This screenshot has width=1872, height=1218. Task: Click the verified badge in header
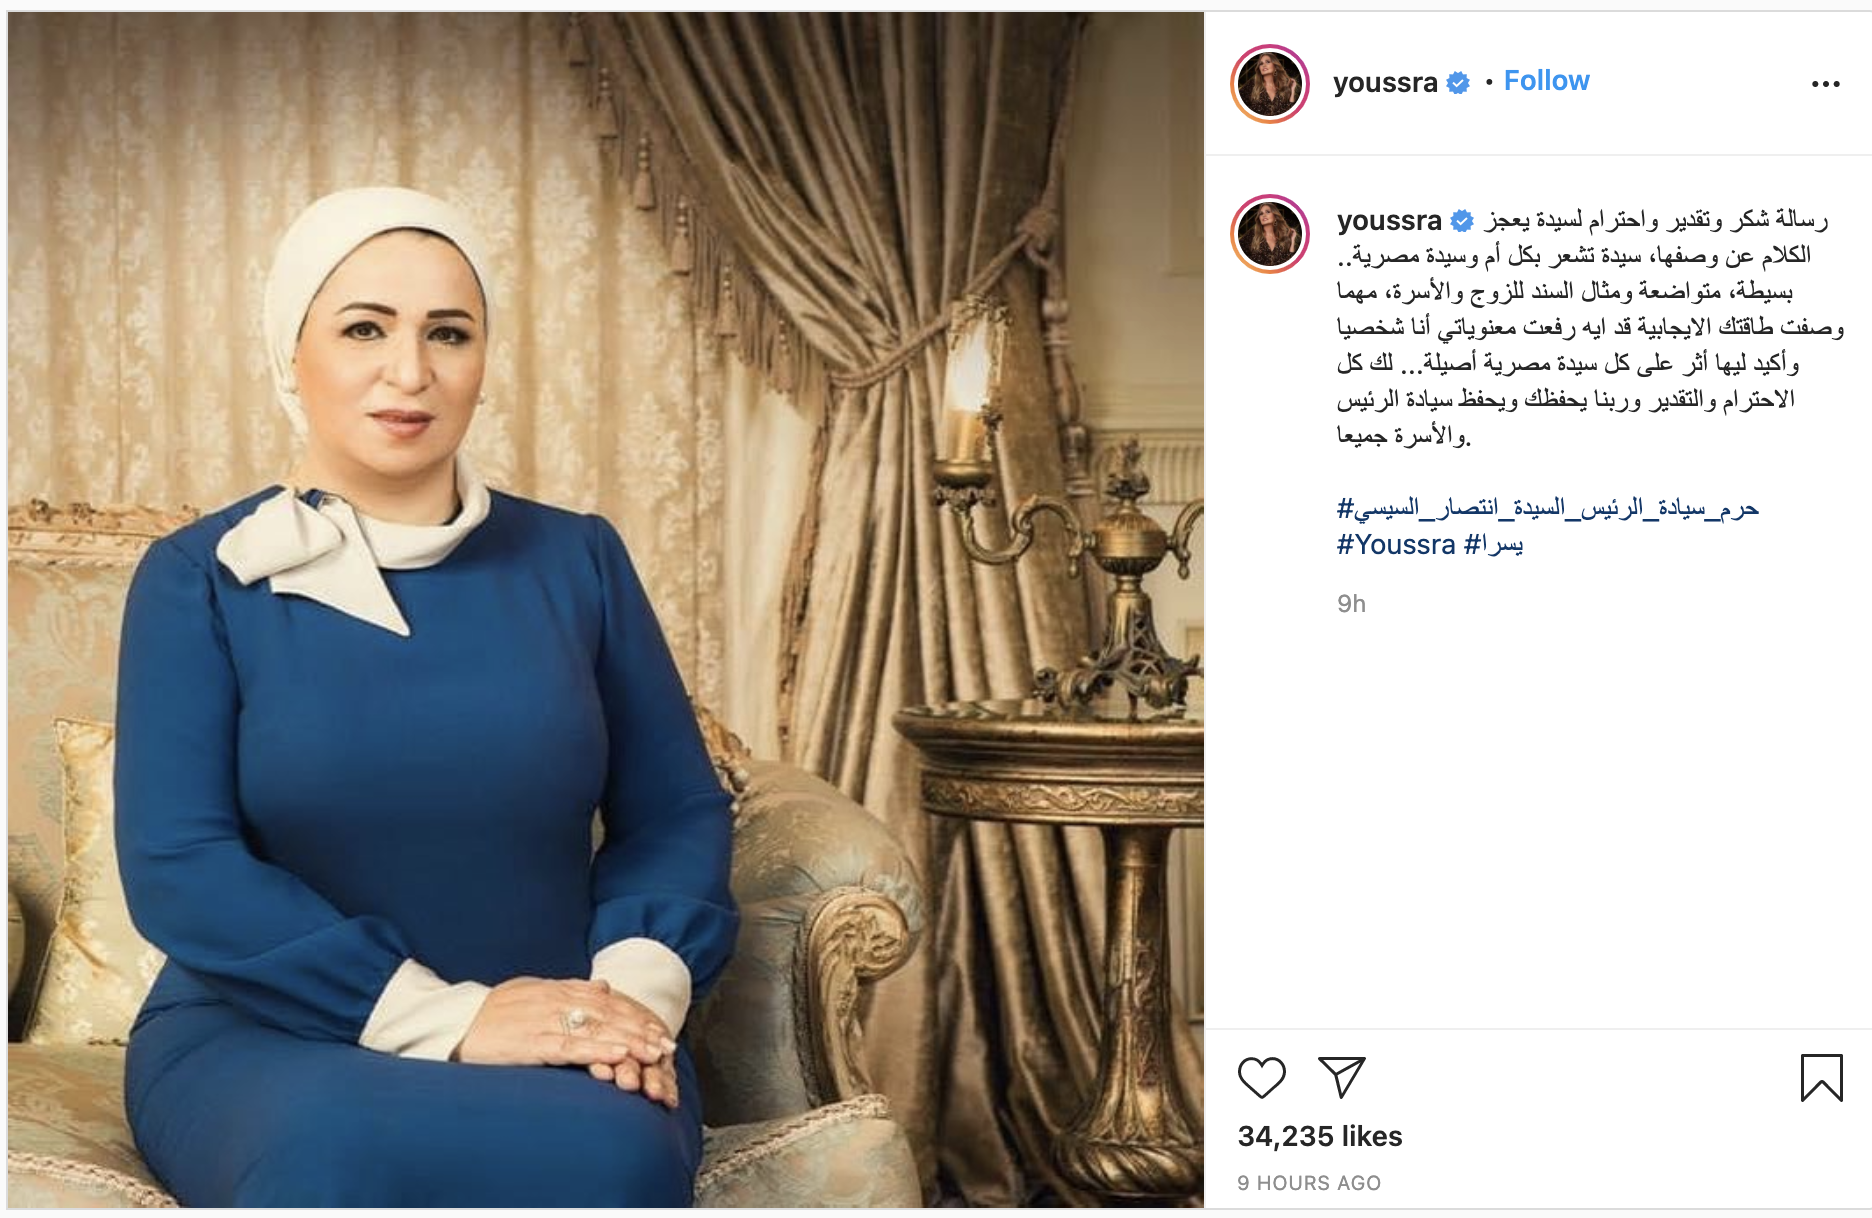pyautogui.click(x=1458, y=83)
